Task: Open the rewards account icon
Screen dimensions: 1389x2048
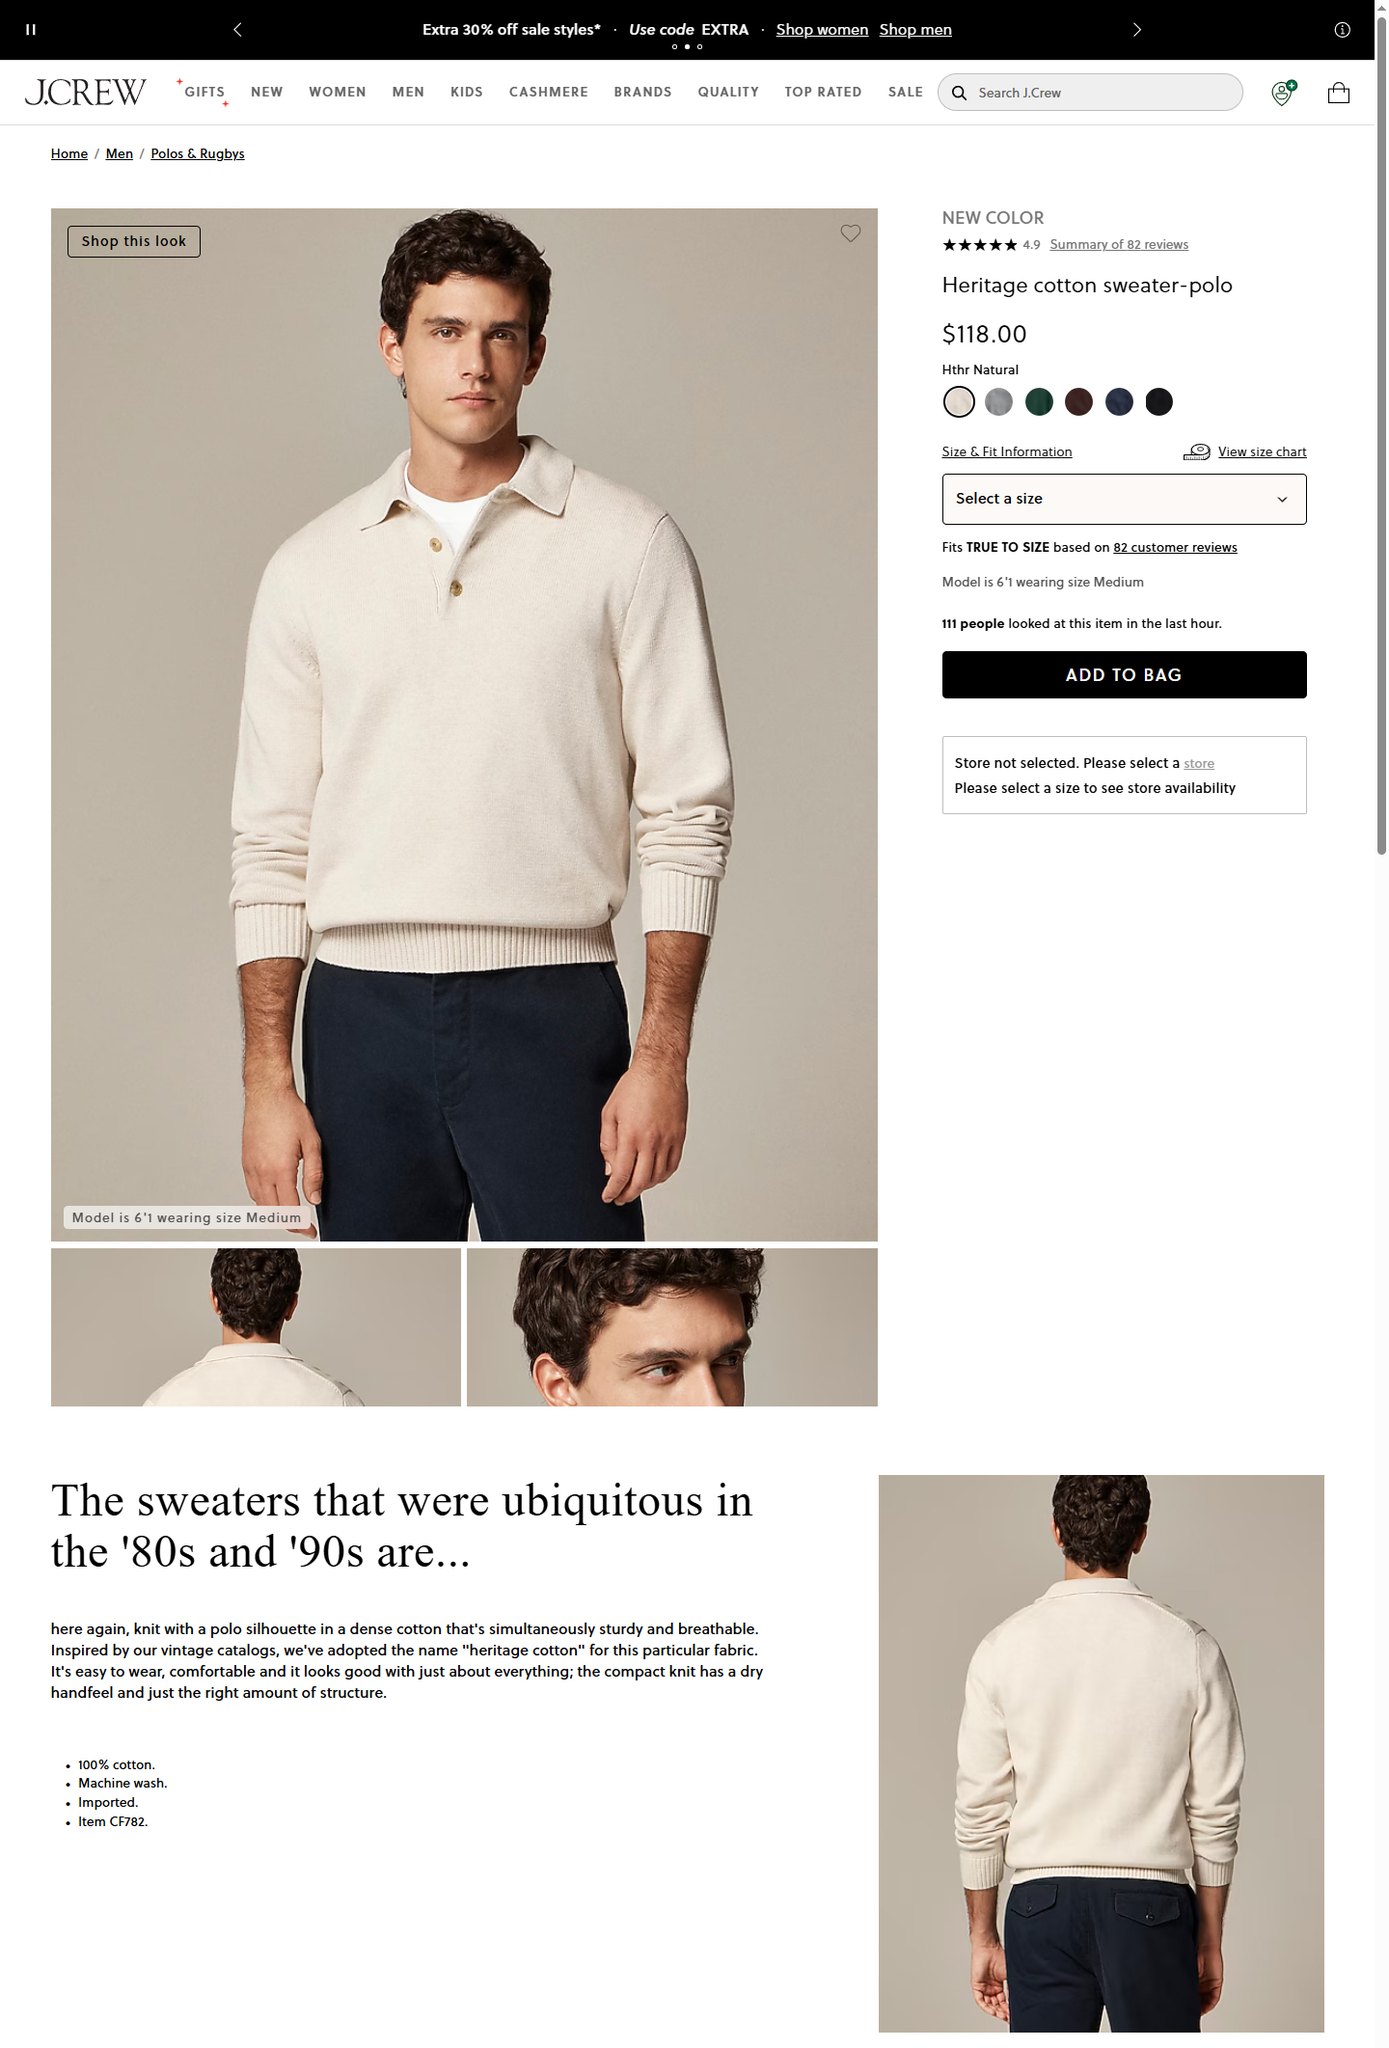Action: 1283,93
